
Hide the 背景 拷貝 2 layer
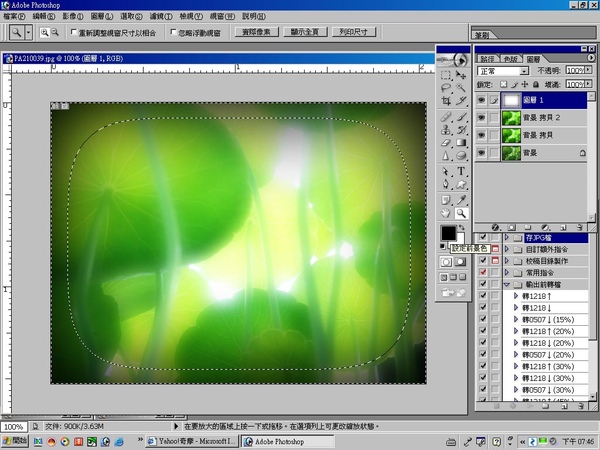point(483,119)
